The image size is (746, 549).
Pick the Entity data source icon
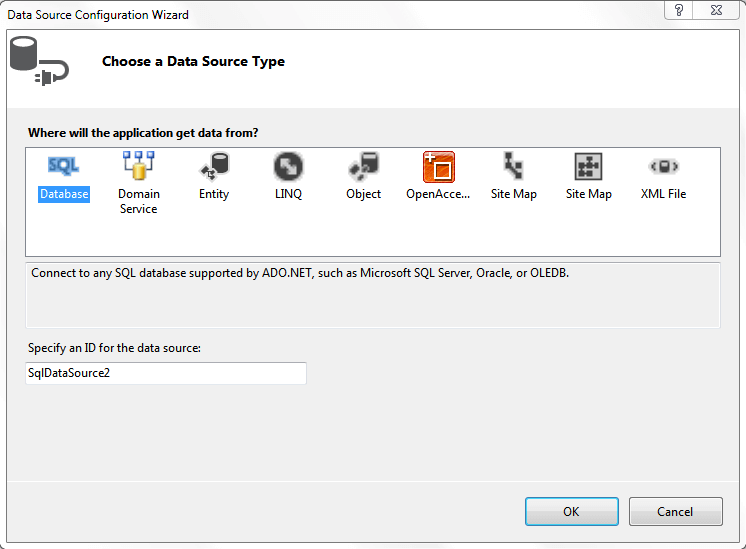214,166
